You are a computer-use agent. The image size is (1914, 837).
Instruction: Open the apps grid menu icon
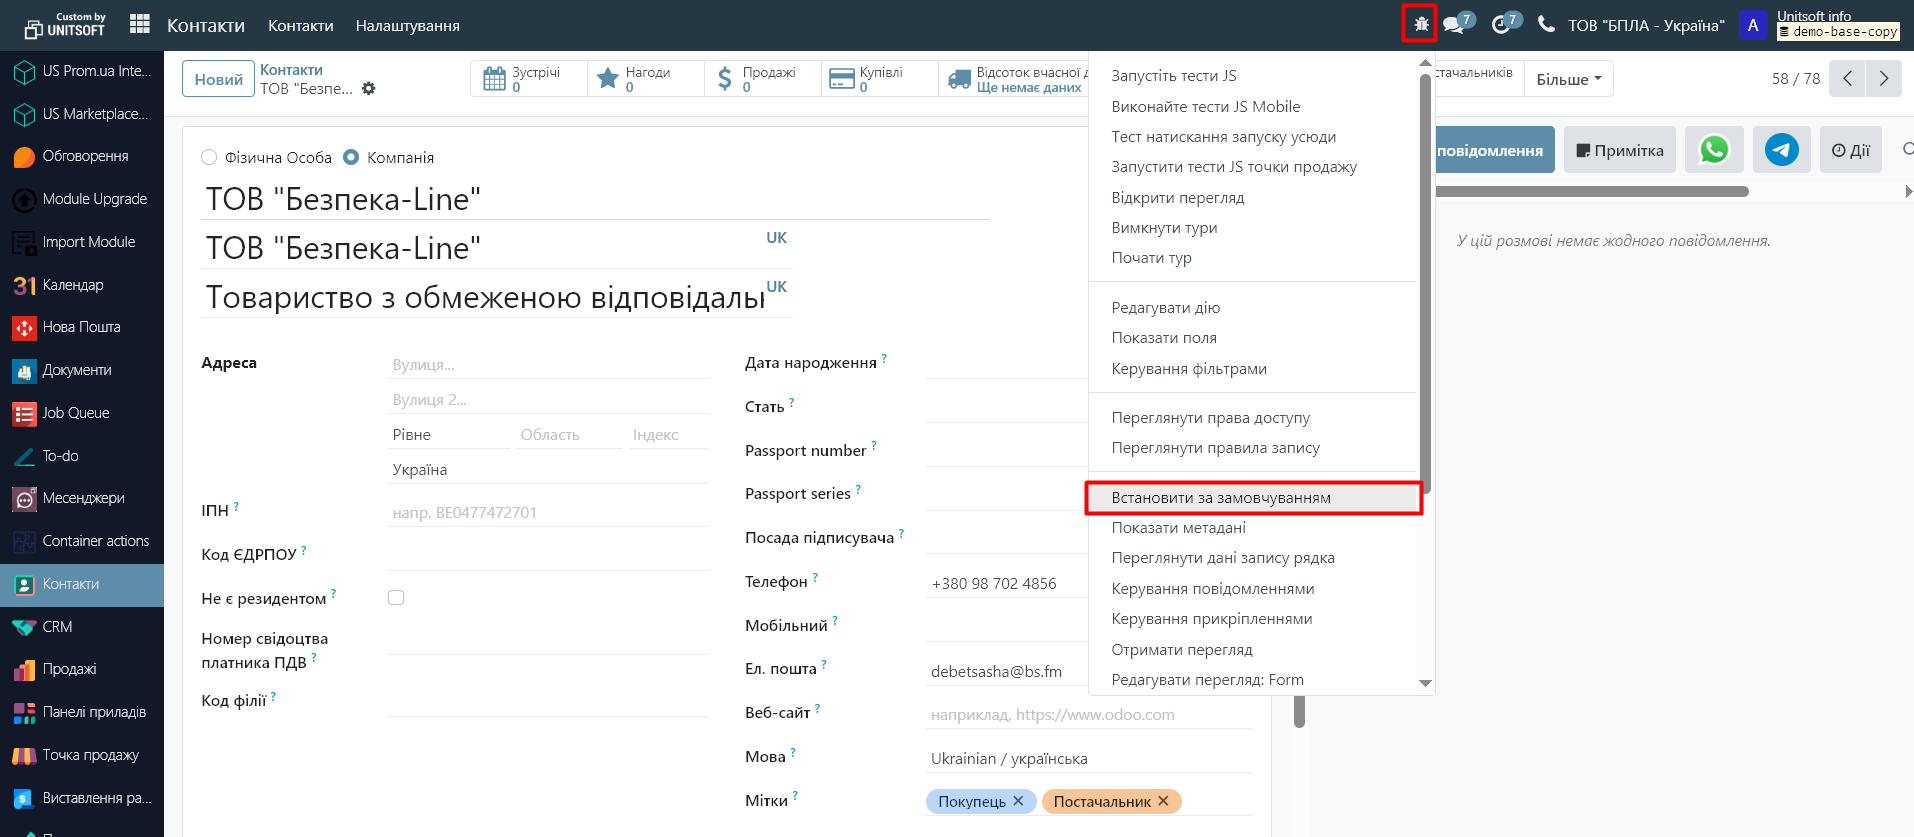[x=140, y=24]
